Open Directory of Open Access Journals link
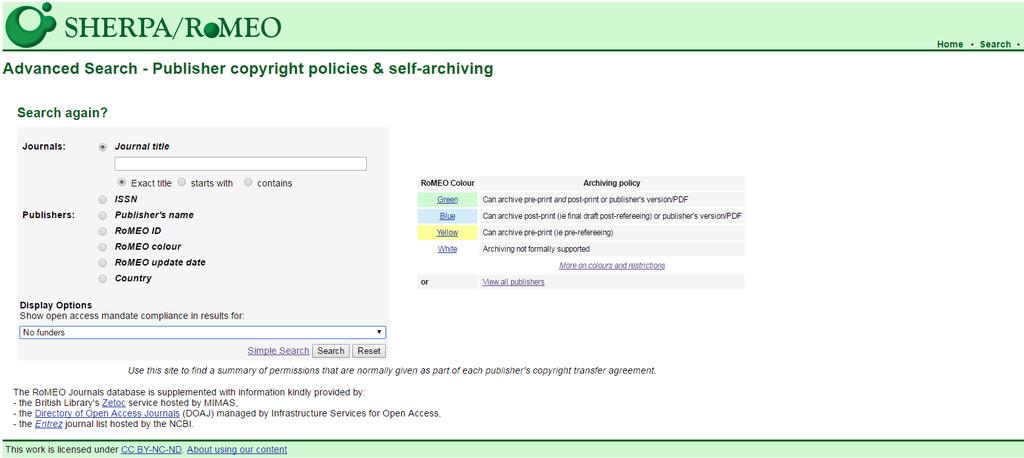Viewport: 1024px width, 458px height. (107, 414)
